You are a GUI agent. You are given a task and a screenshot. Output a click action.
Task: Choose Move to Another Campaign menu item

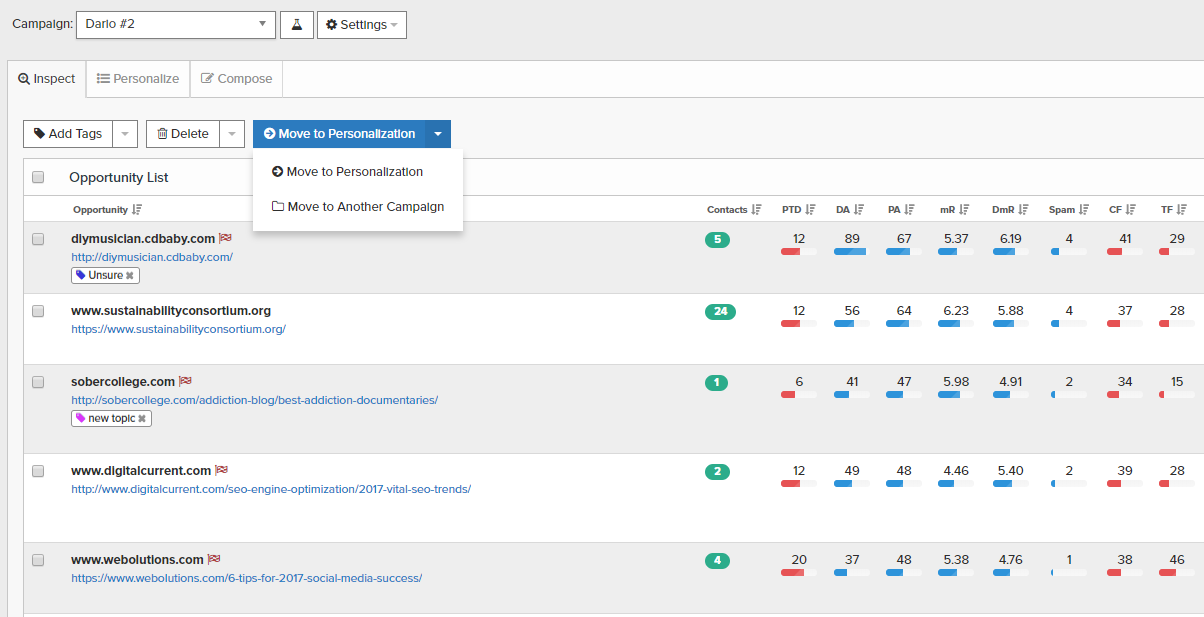click(x=357, y=207)
